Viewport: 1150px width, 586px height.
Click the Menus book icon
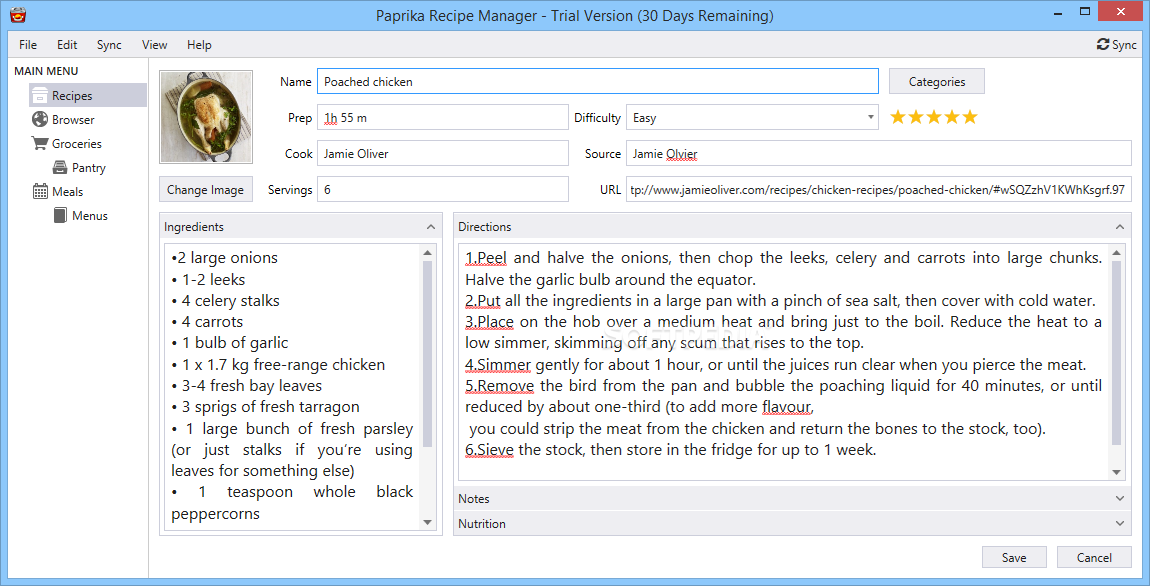(x=60, y=216)
